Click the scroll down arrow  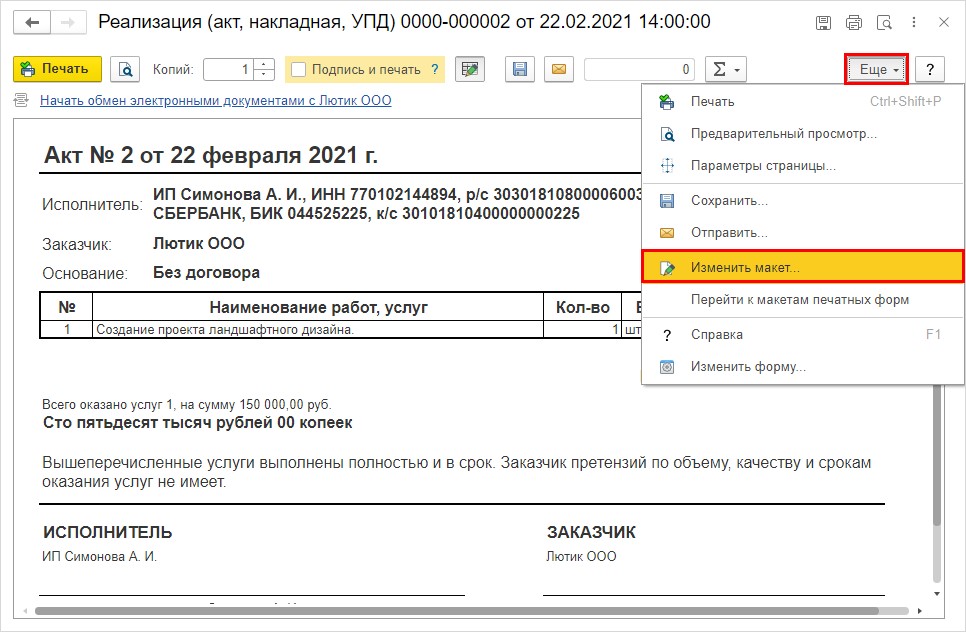click(x=937, y=594)
